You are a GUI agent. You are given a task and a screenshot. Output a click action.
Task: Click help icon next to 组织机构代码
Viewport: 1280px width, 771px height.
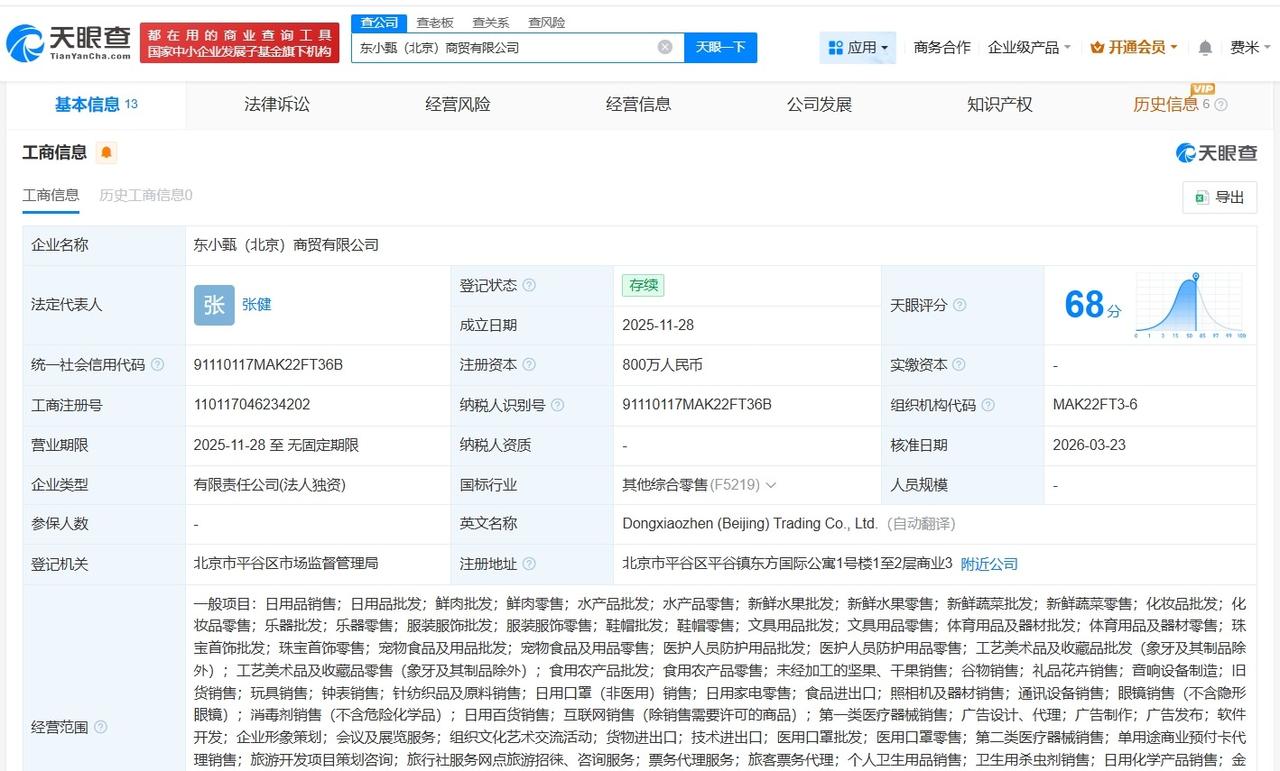pos(988,405)
